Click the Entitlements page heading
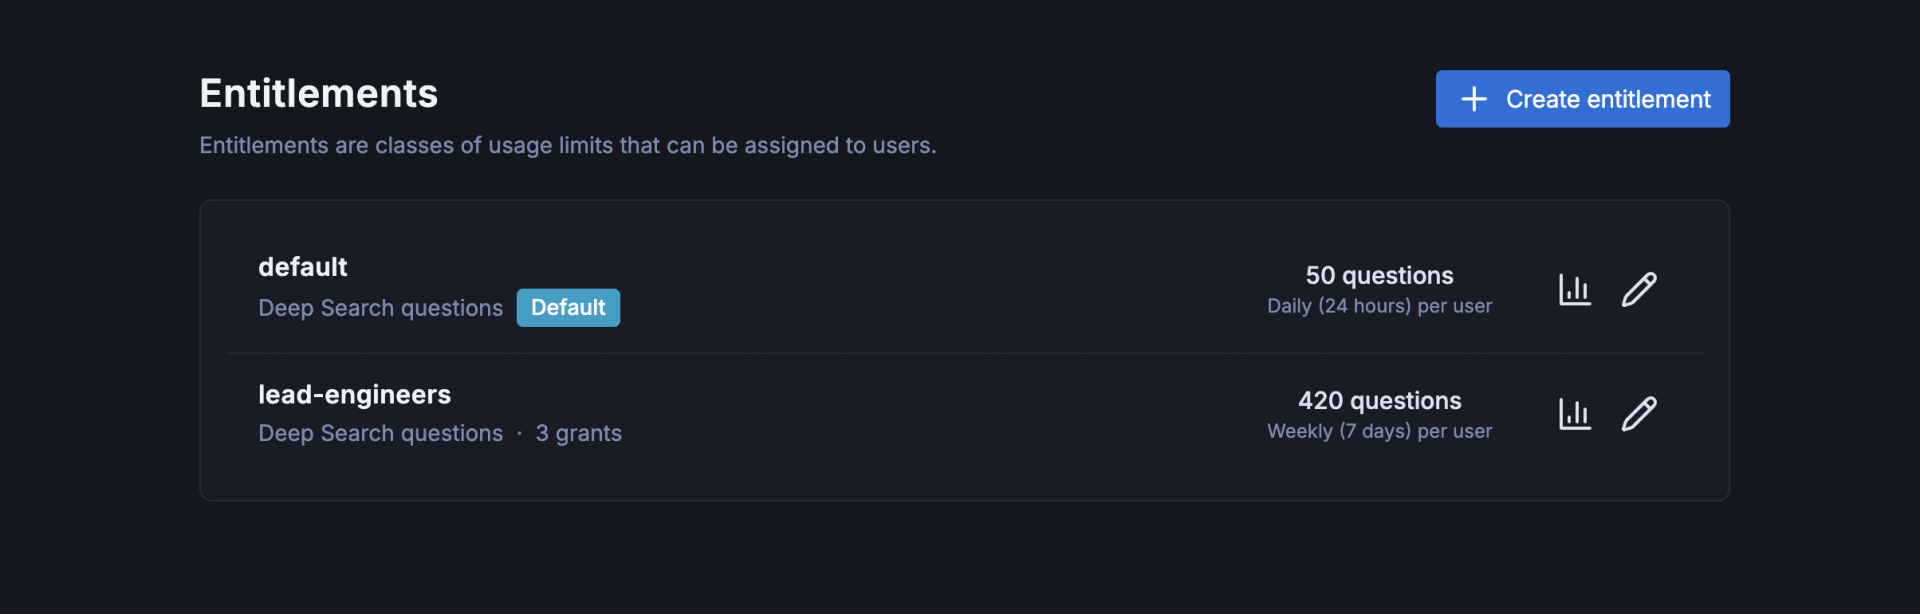Viewport: 1920px width, 614px height. tap(318, 92)
